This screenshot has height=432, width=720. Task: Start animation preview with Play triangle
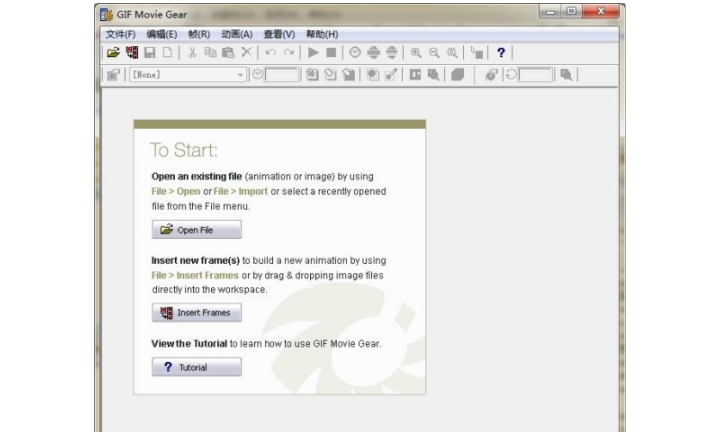(x=313, y=52)
